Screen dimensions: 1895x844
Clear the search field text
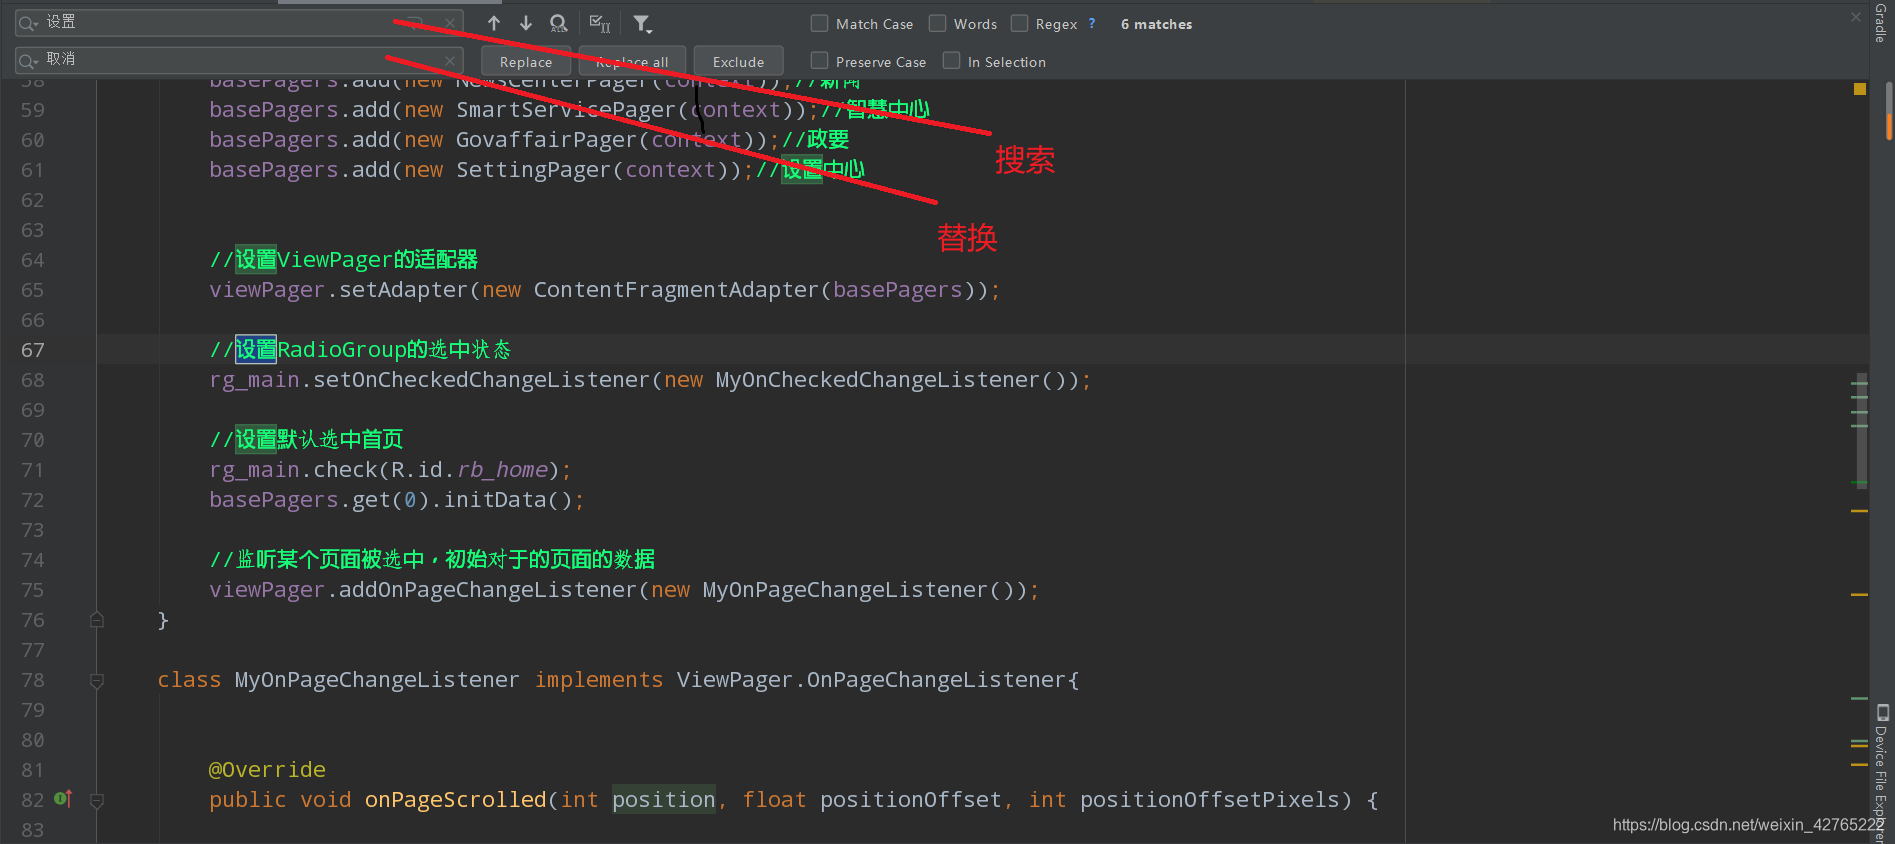pyautogui.click(x=450, y=23)
